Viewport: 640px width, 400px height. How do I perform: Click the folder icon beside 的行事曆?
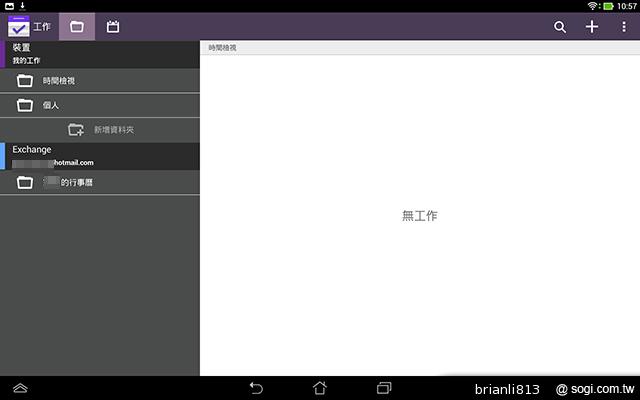pos(24,182)
